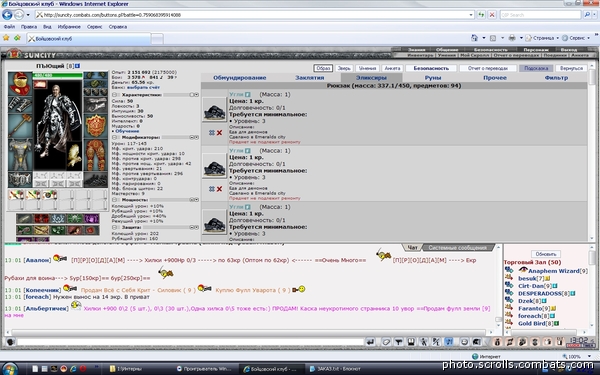Delete the first Угли item with red X
Viewport: 600px width, 375px height.
pos(219,133)
